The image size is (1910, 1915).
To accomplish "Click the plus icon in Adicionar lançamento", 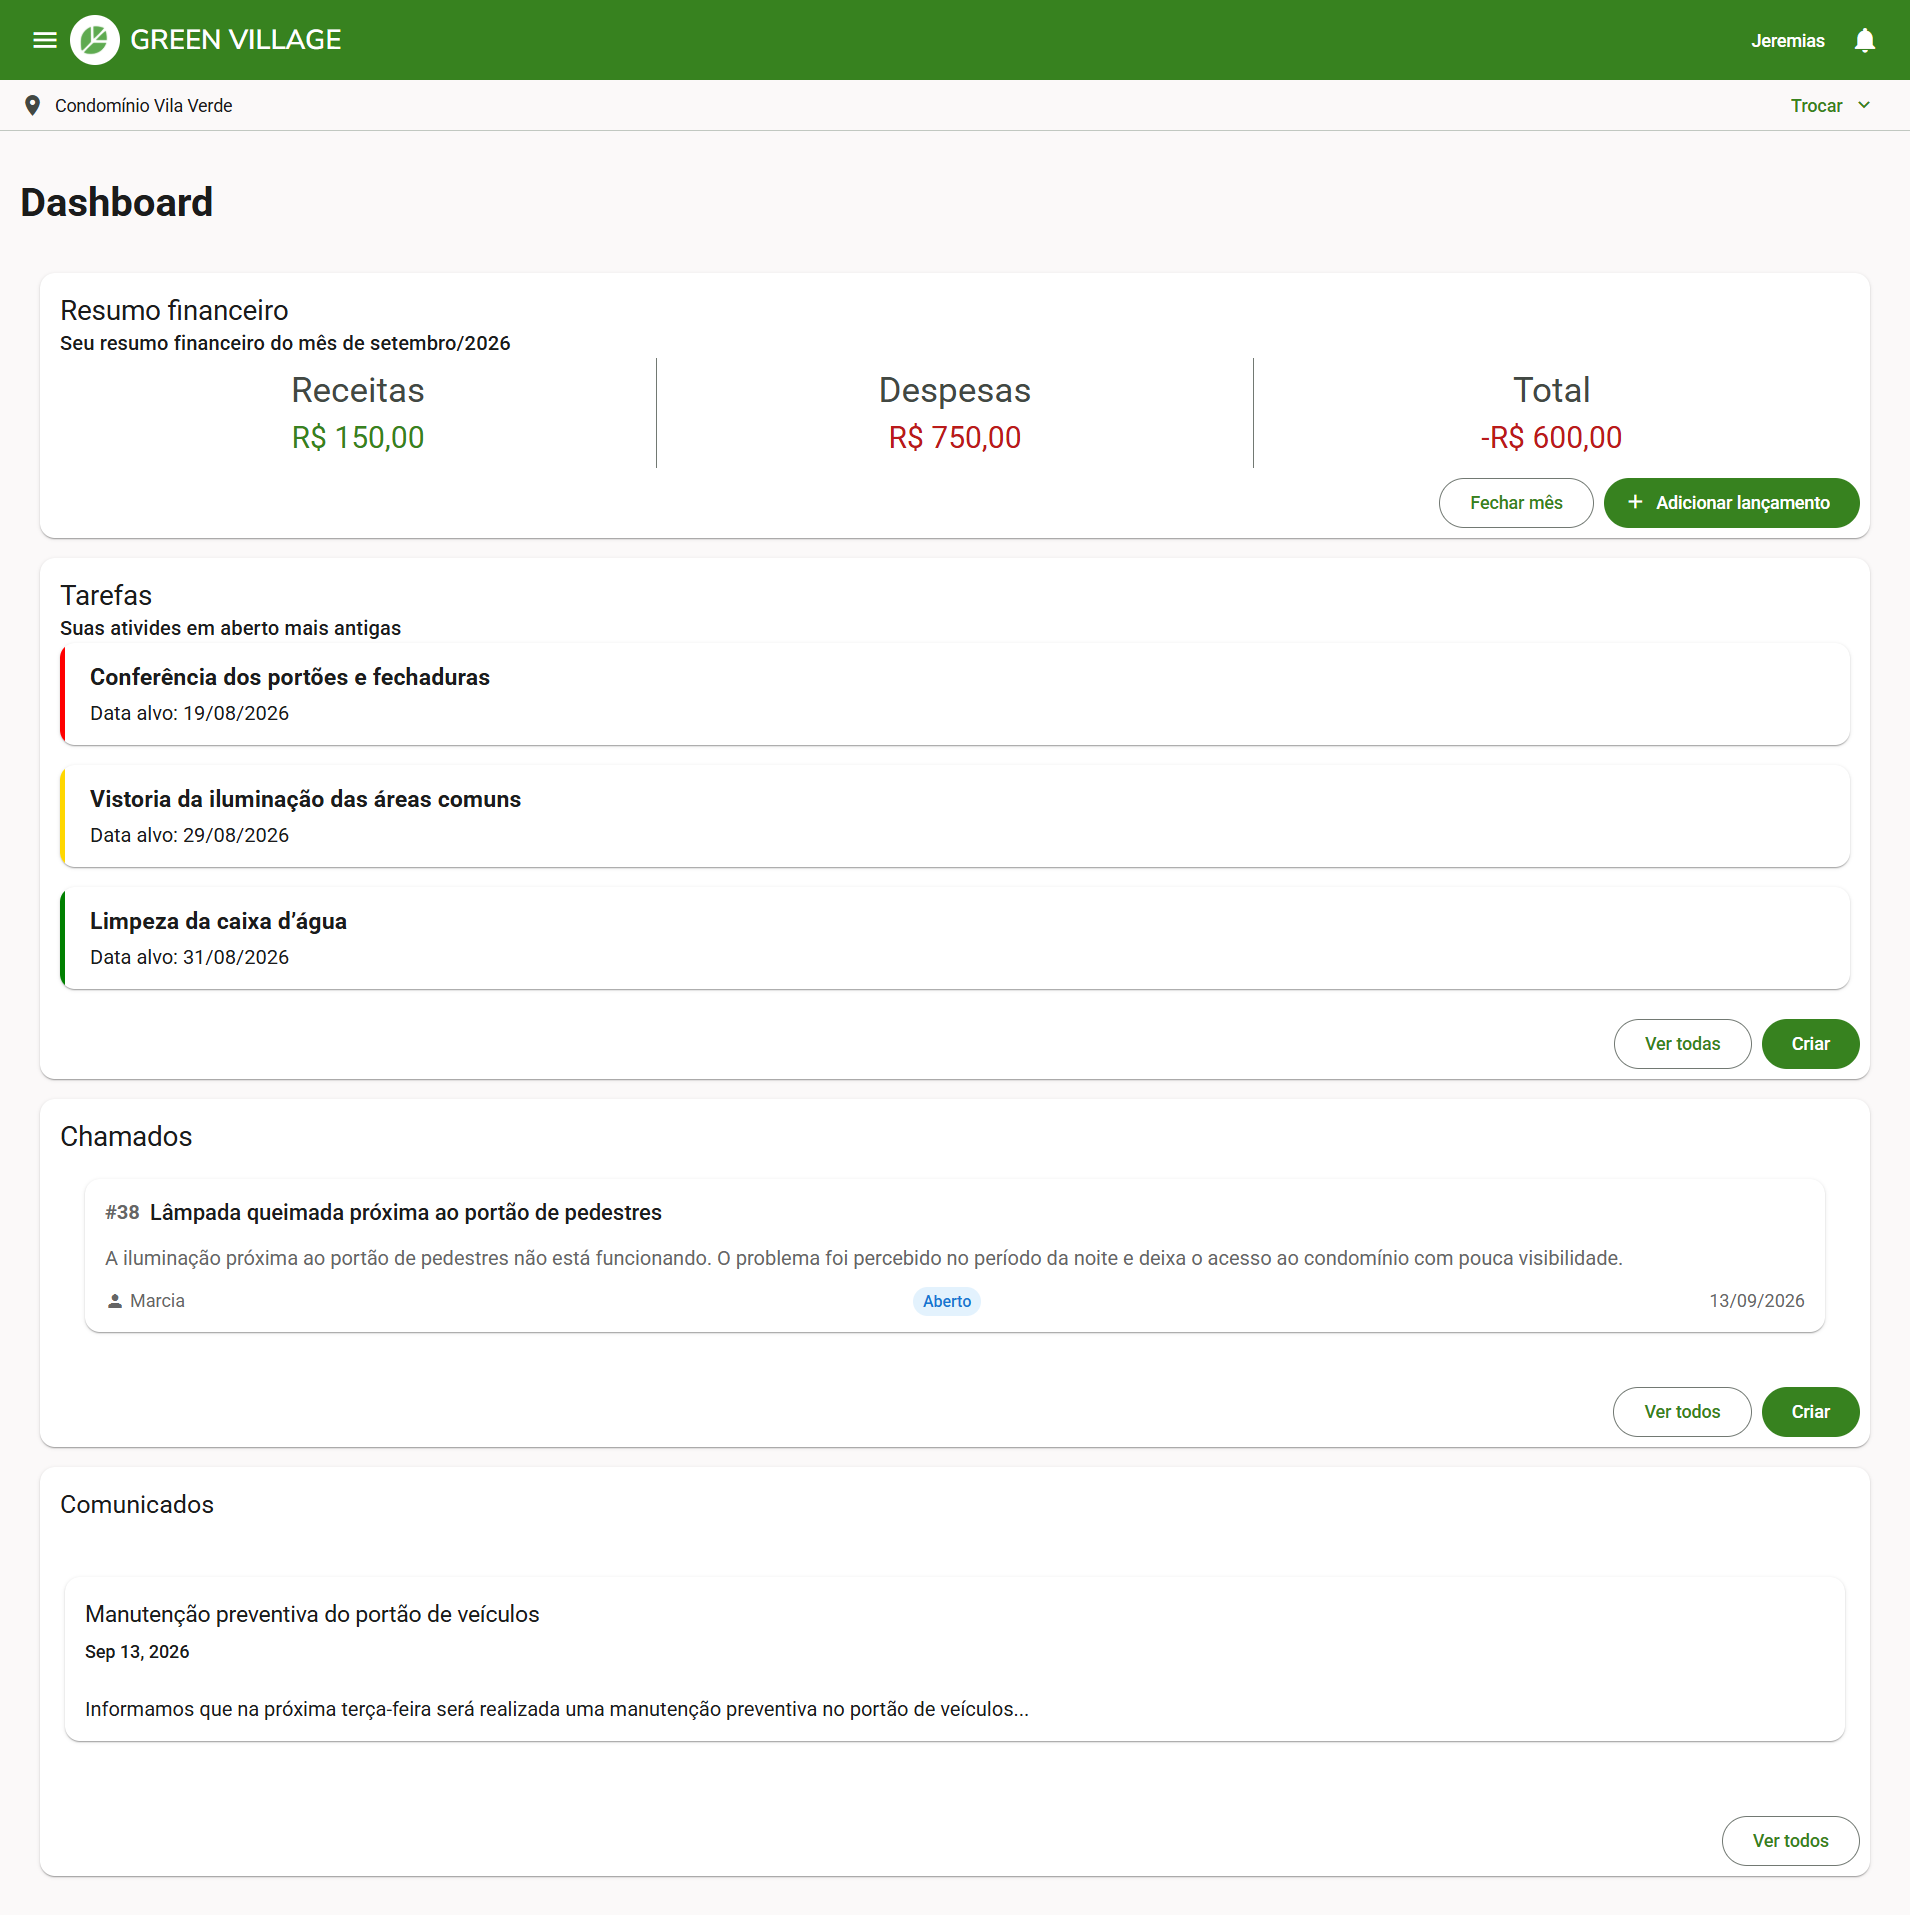I will click(1635, 502).
